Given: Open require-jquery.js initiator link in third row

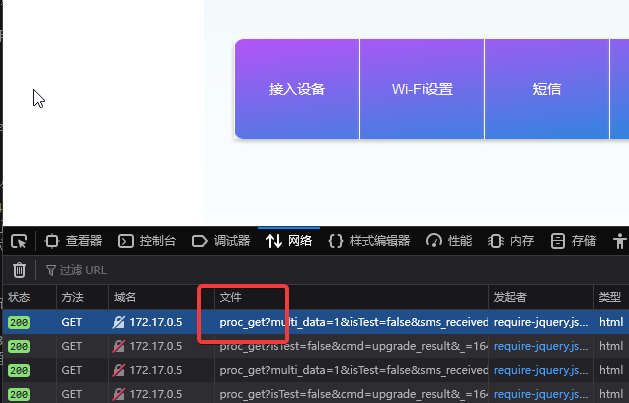Looking at the screenshot, I should coord(541,370).
